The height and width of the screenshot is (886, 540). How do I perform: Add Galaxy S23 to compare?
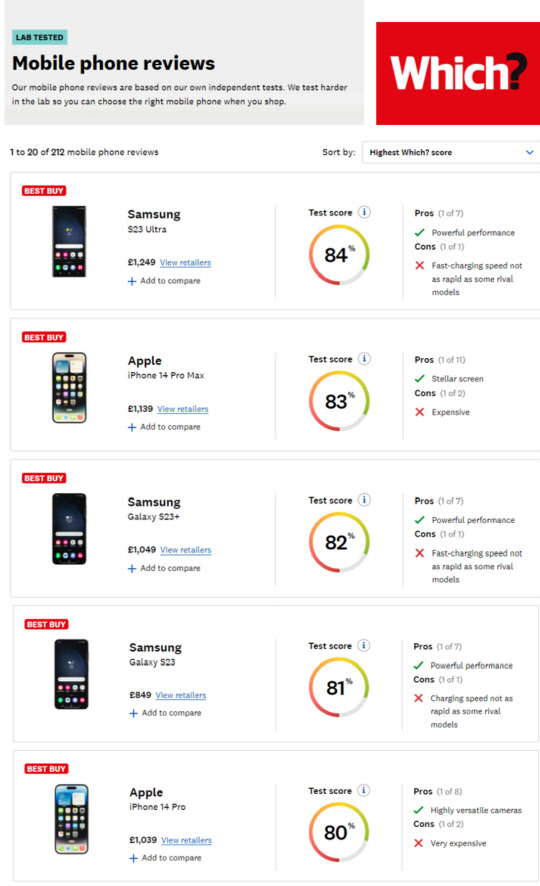166,713
